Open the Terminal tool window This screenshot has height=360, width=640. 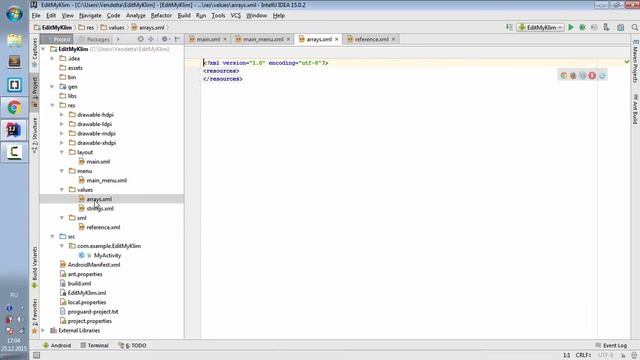click(94, 345)
